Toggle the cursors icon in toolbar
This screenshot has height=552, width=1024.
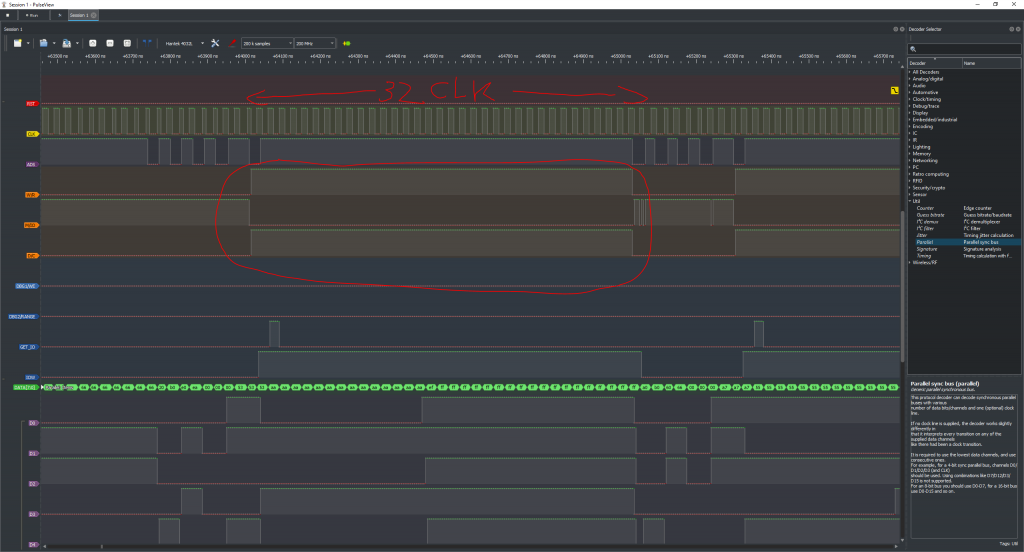coord(147,43)
